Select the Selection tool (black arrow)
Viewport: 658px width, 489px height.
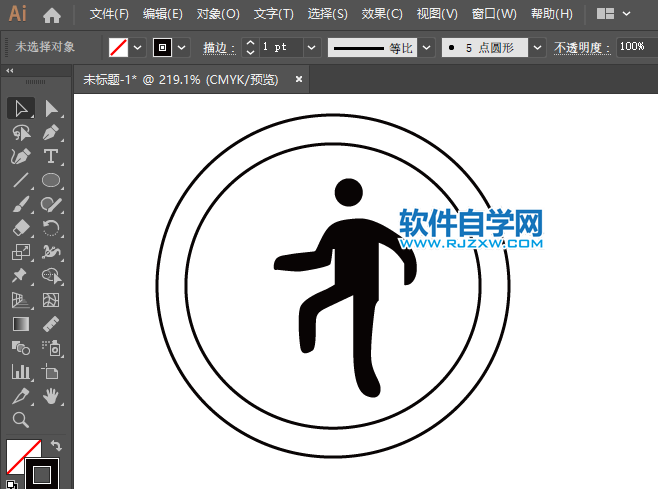tap(21, 108)
